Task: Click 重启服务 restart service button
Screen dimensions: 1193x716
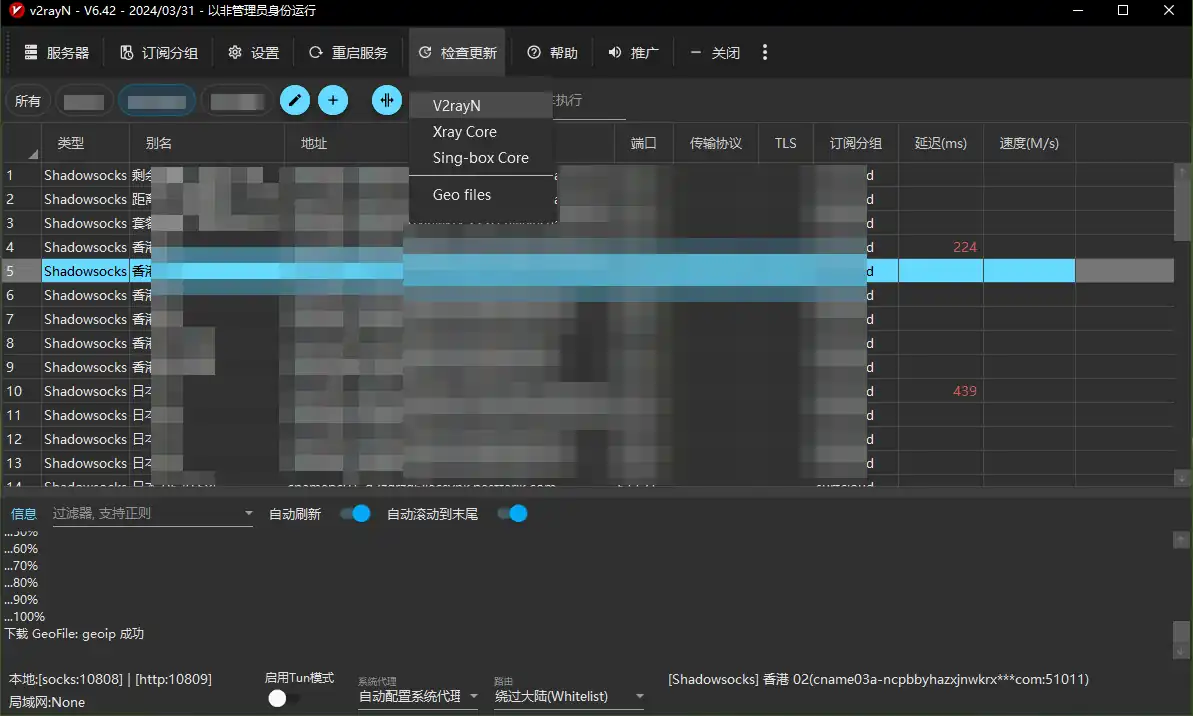Action: coord(348,53)
